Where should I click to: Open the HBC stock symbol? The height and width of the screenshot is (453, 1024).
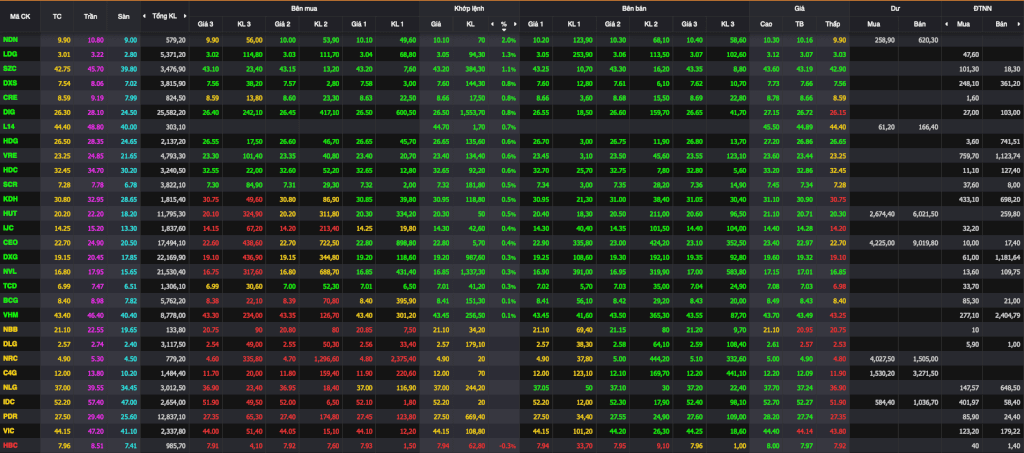coord(10,445)
